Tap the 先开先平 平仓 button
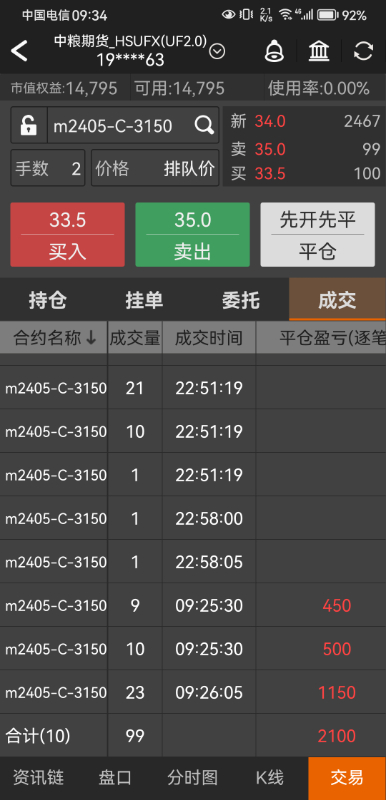The height and width of the screenshot is (800, 386). pos(318,235)
